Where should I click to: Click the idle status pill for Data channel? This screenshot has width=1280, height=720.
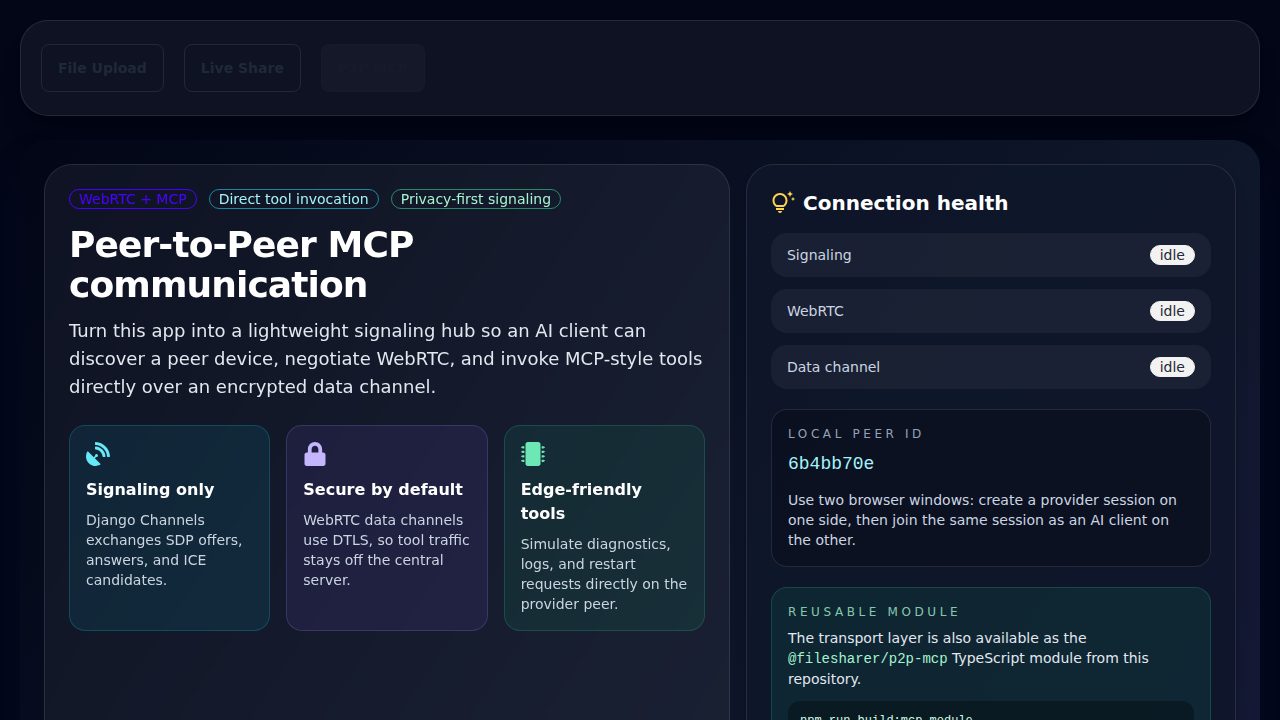[x=1171, y=367]
